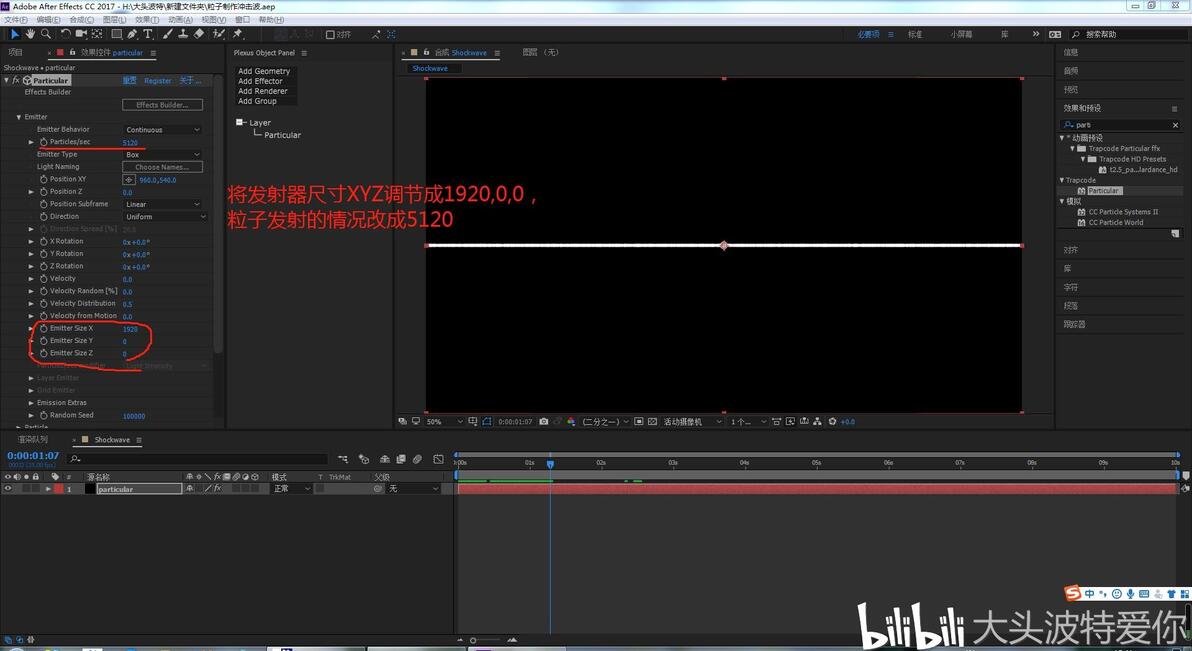Toggle the Particular fx effect switch

click(15, 80)
